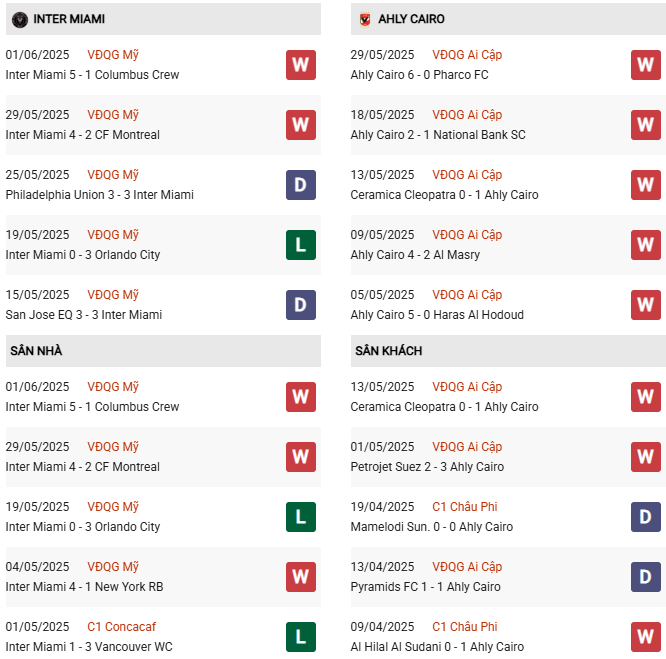Screen dimensions: 666x659
Task: Open VĐQG Ai Cập link for Pharco match
Action: (x=467, y=55)
